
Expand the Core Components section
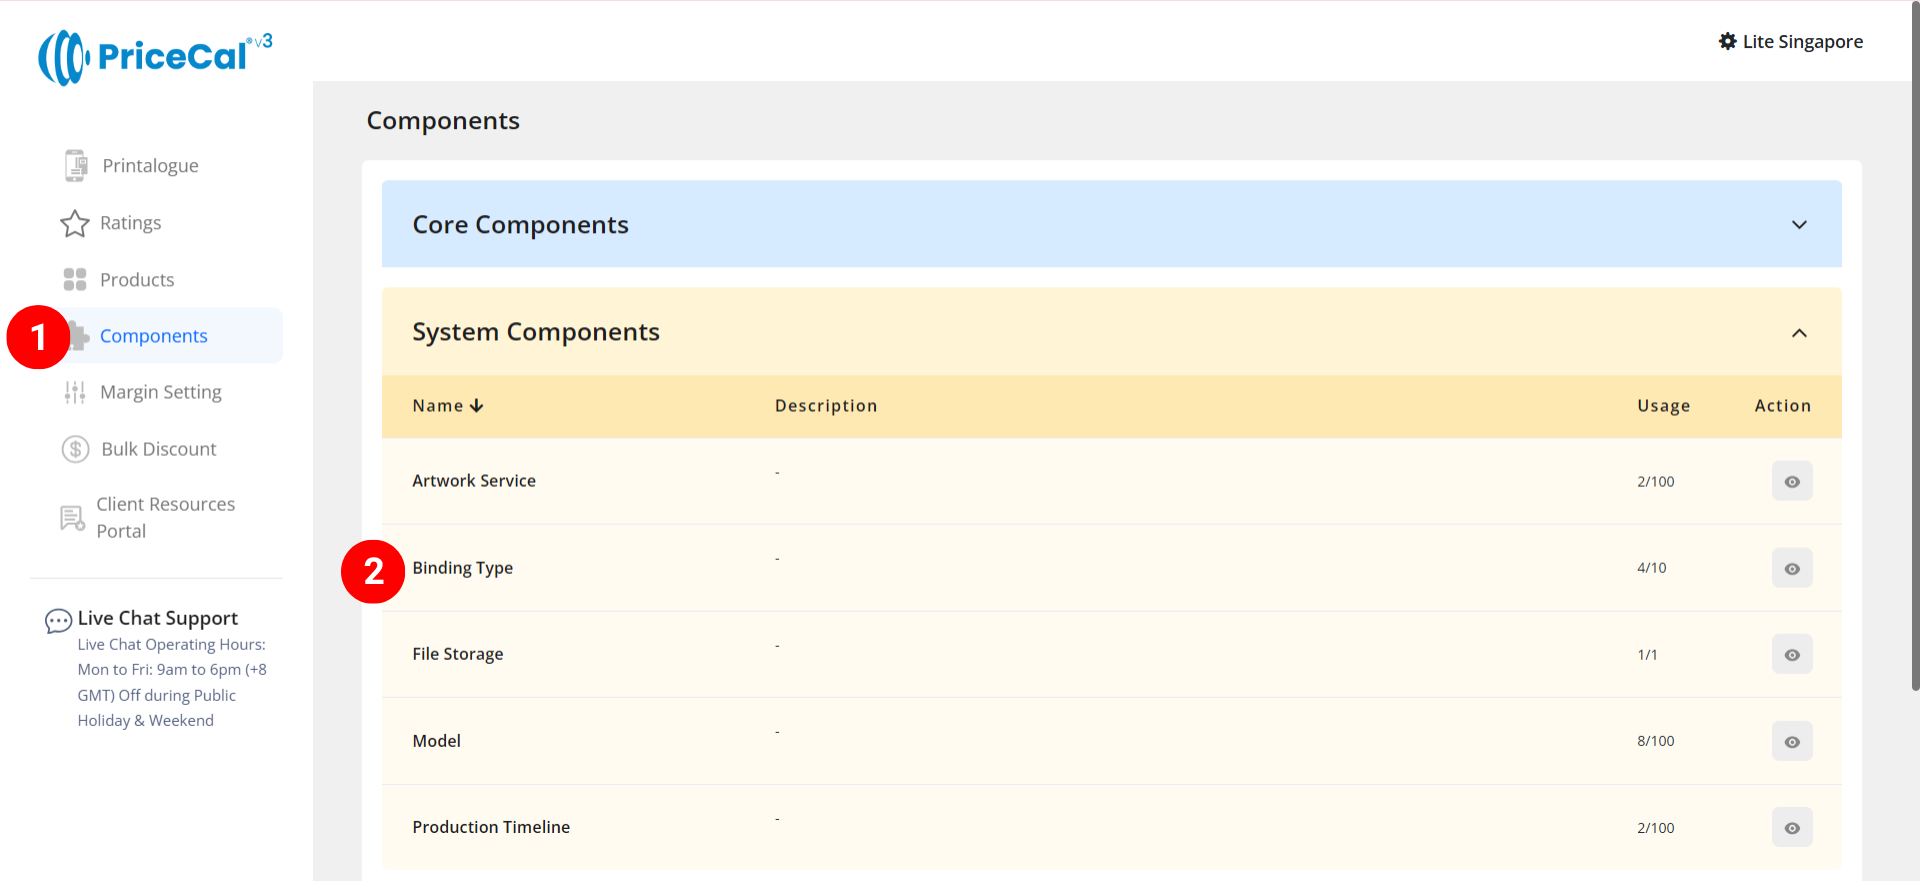pos(1798,225)
